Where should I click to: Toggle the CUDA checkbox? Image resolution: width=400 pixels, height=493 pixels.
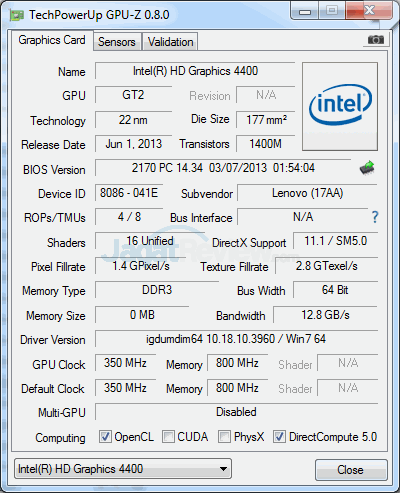click(168, 436)
